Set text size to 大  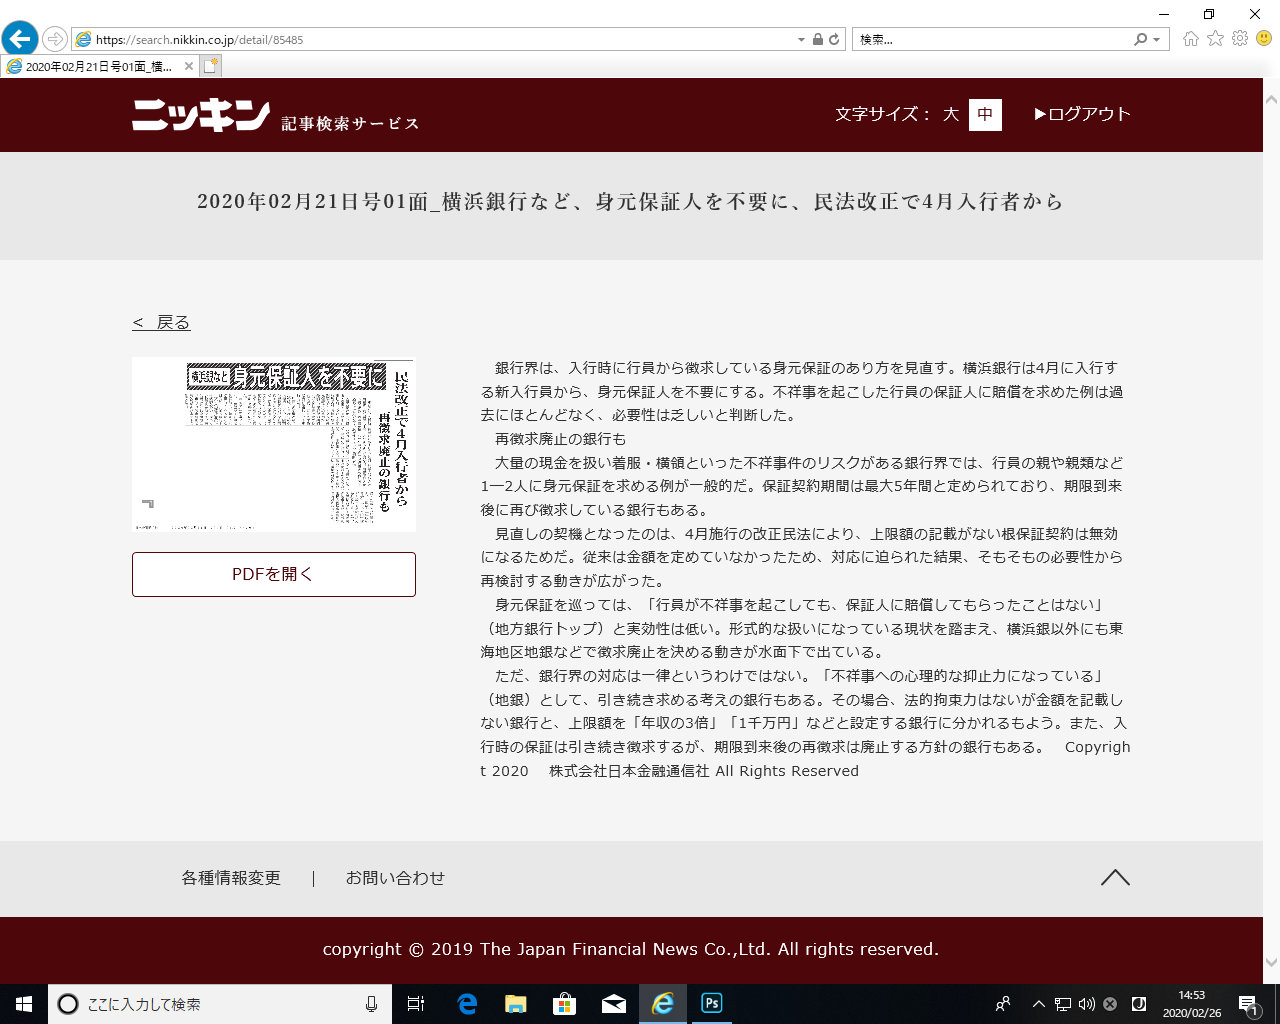951,114
